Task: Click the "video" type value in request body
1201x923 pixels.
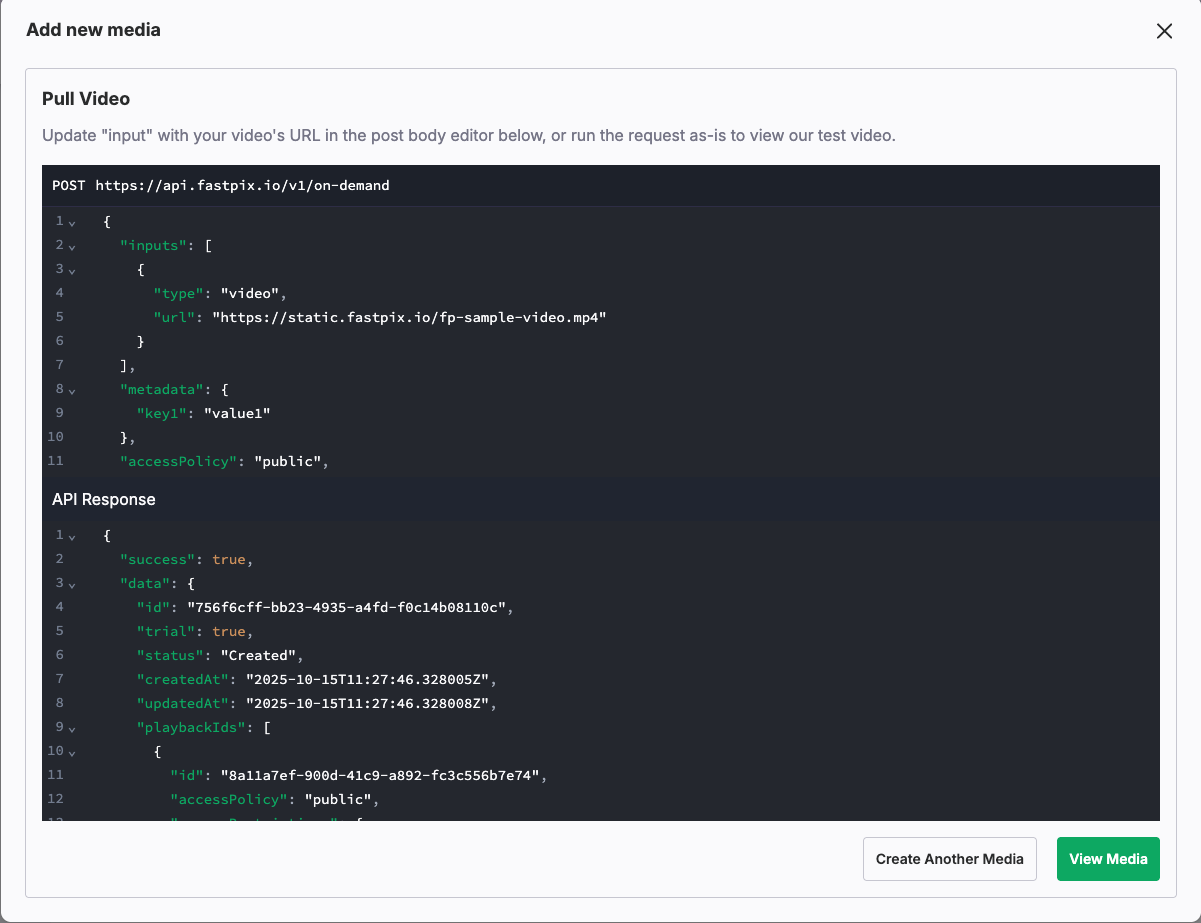Action: pos(253,293)
